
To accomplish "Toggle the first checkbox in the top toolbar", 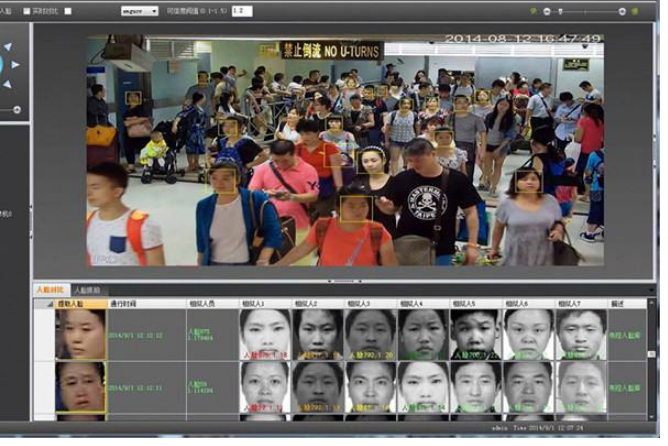I will click(x=26, y=11).
